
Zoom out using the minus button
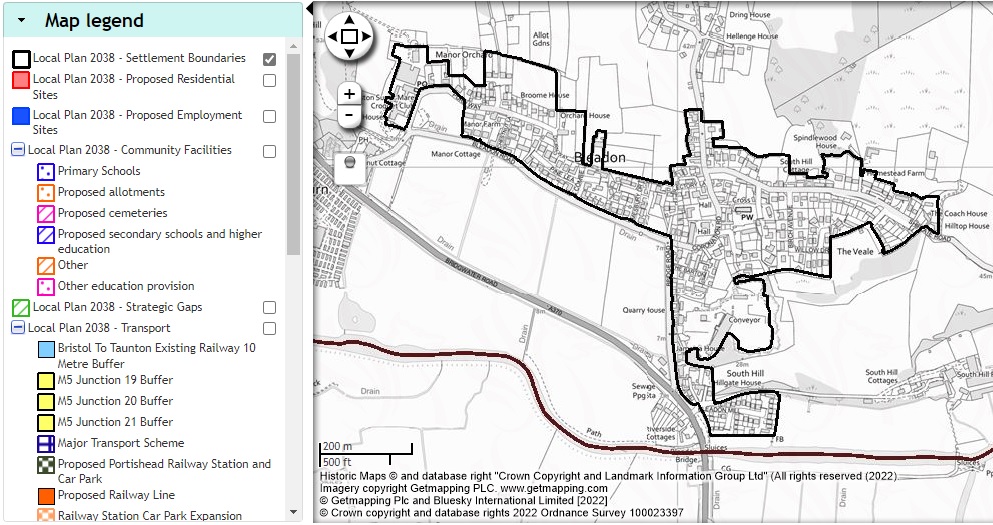click(x=349, y=115)
